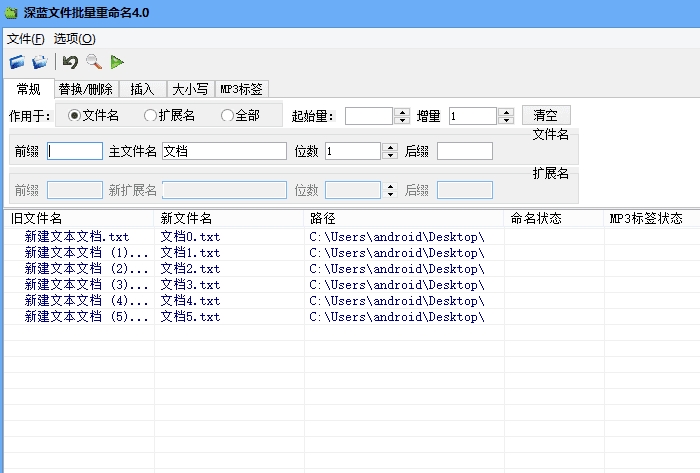Increase the 增量 value with up arrow
Image resolution: width=700 pixels, height=473 pixels.
tap(507, 112)
